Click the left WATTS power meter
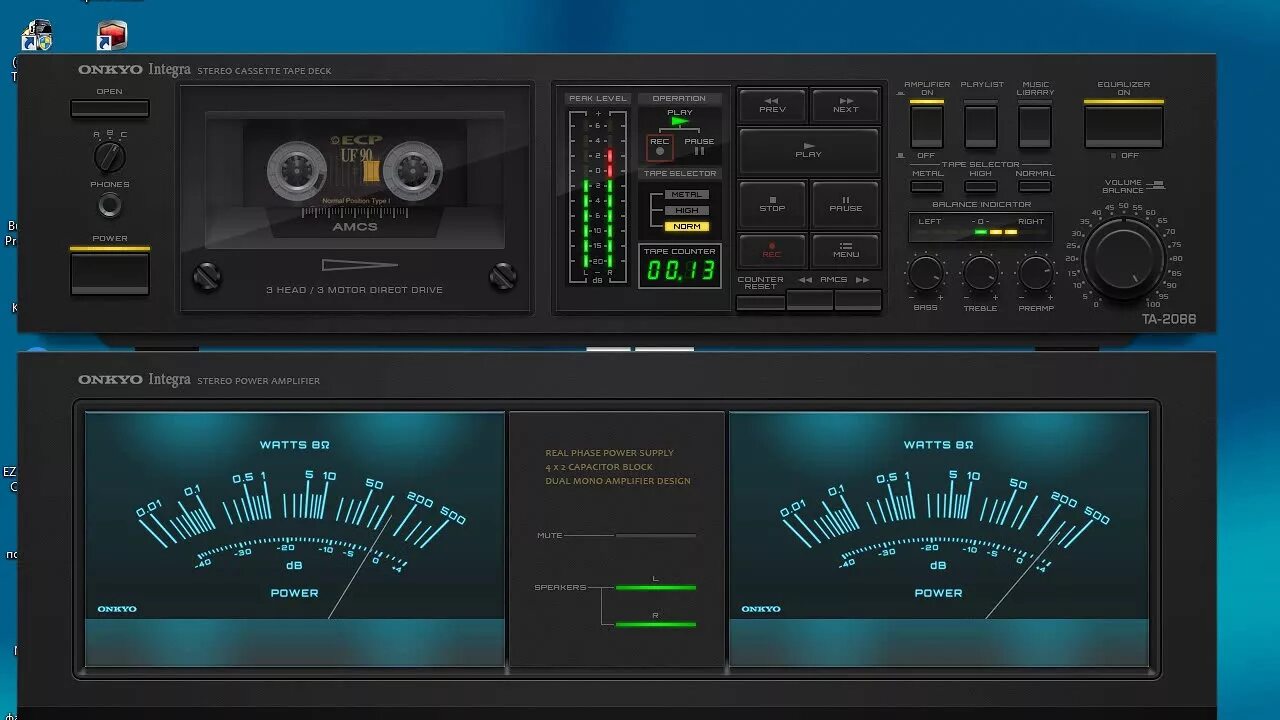1280x720 pixels. pyautogui.click(x=295, y=538)
